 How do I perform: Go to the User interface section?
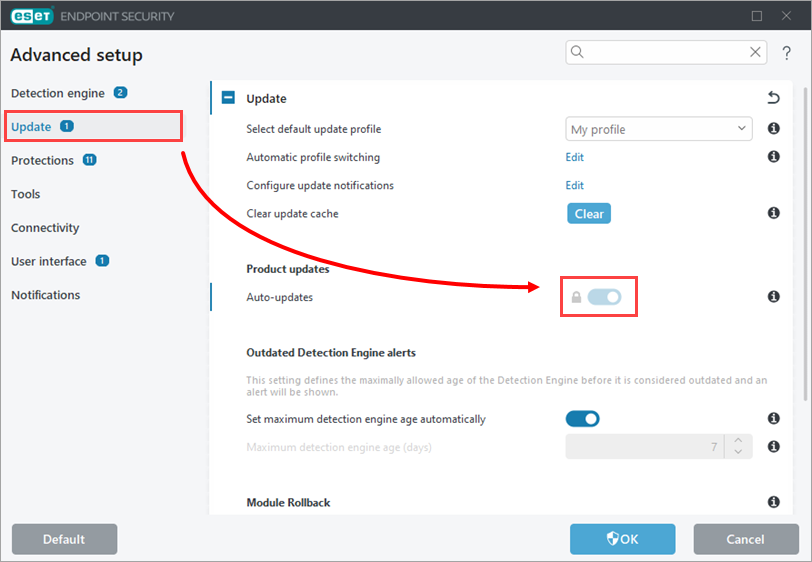[x=49, y=261]
